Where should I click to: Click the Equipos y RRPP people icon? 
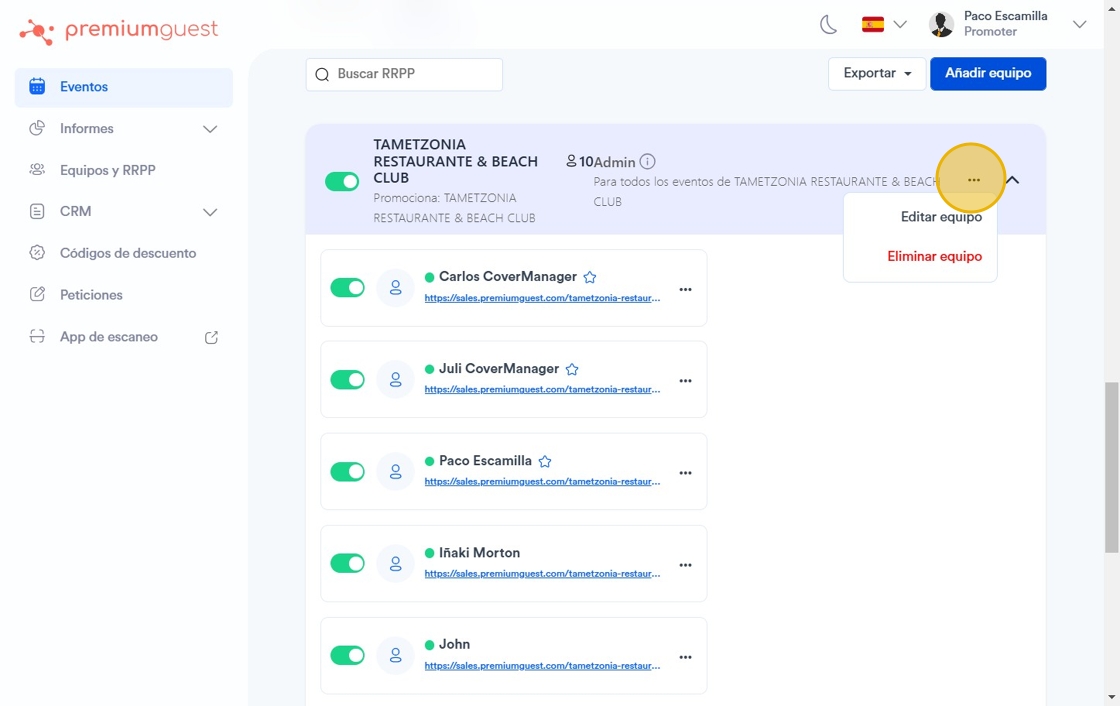point(37,169)
